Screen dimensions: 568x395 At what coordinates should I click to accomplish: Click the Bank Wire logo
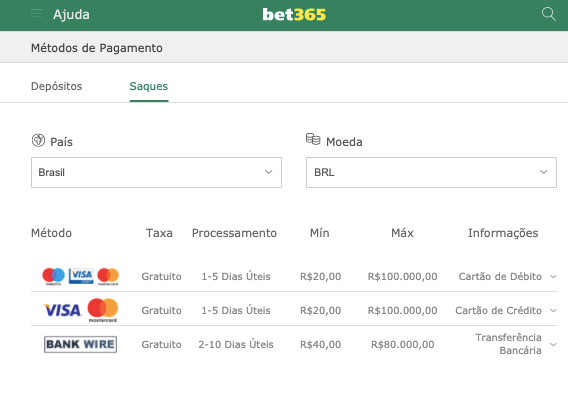pos(80,344)
